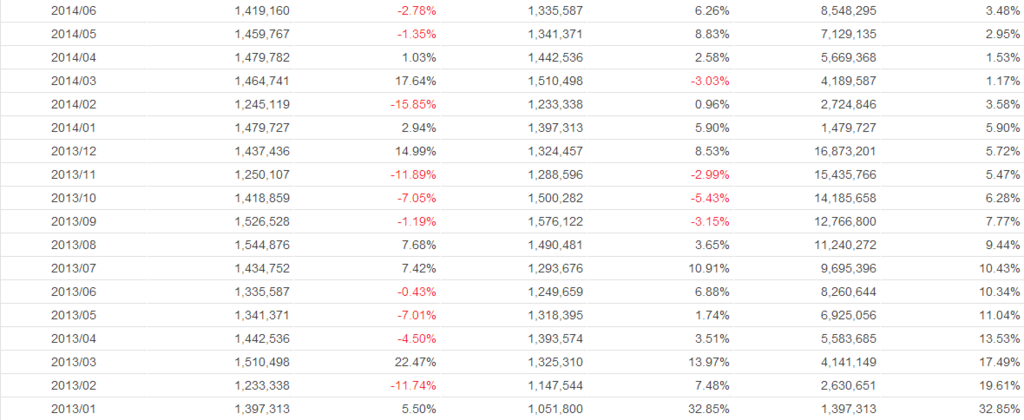Click the 2013/01 date cell
1024x420 pixels.
(x=75, y=407)
